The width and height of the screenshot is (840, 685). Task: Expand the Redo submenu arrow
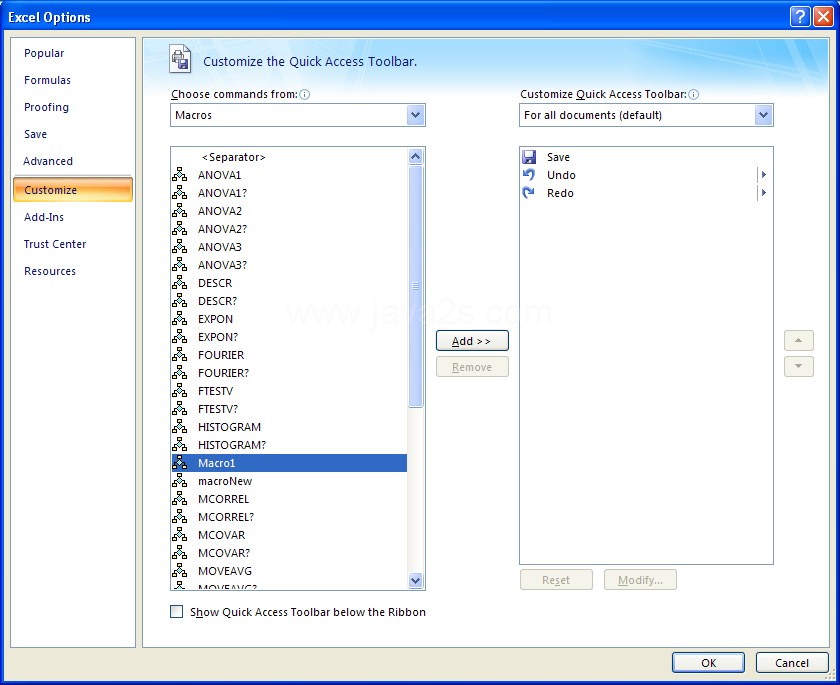tap(764, 193)
